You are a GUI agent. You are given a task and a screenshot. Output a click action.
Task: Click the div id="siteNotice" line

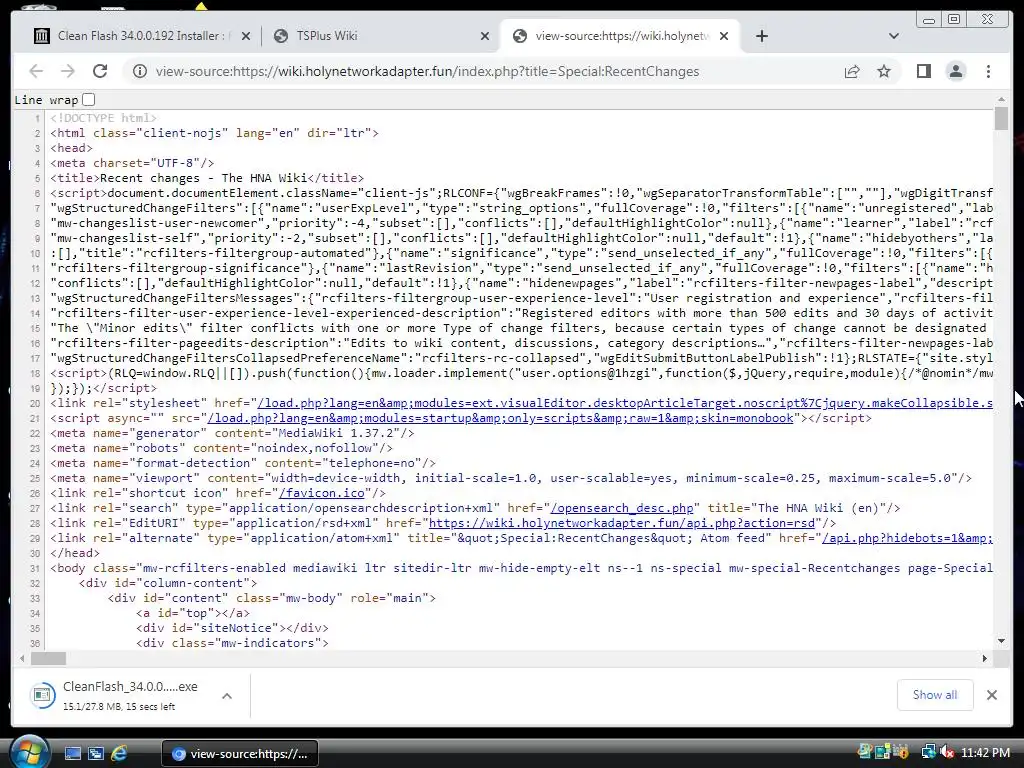tap(232, 628)
